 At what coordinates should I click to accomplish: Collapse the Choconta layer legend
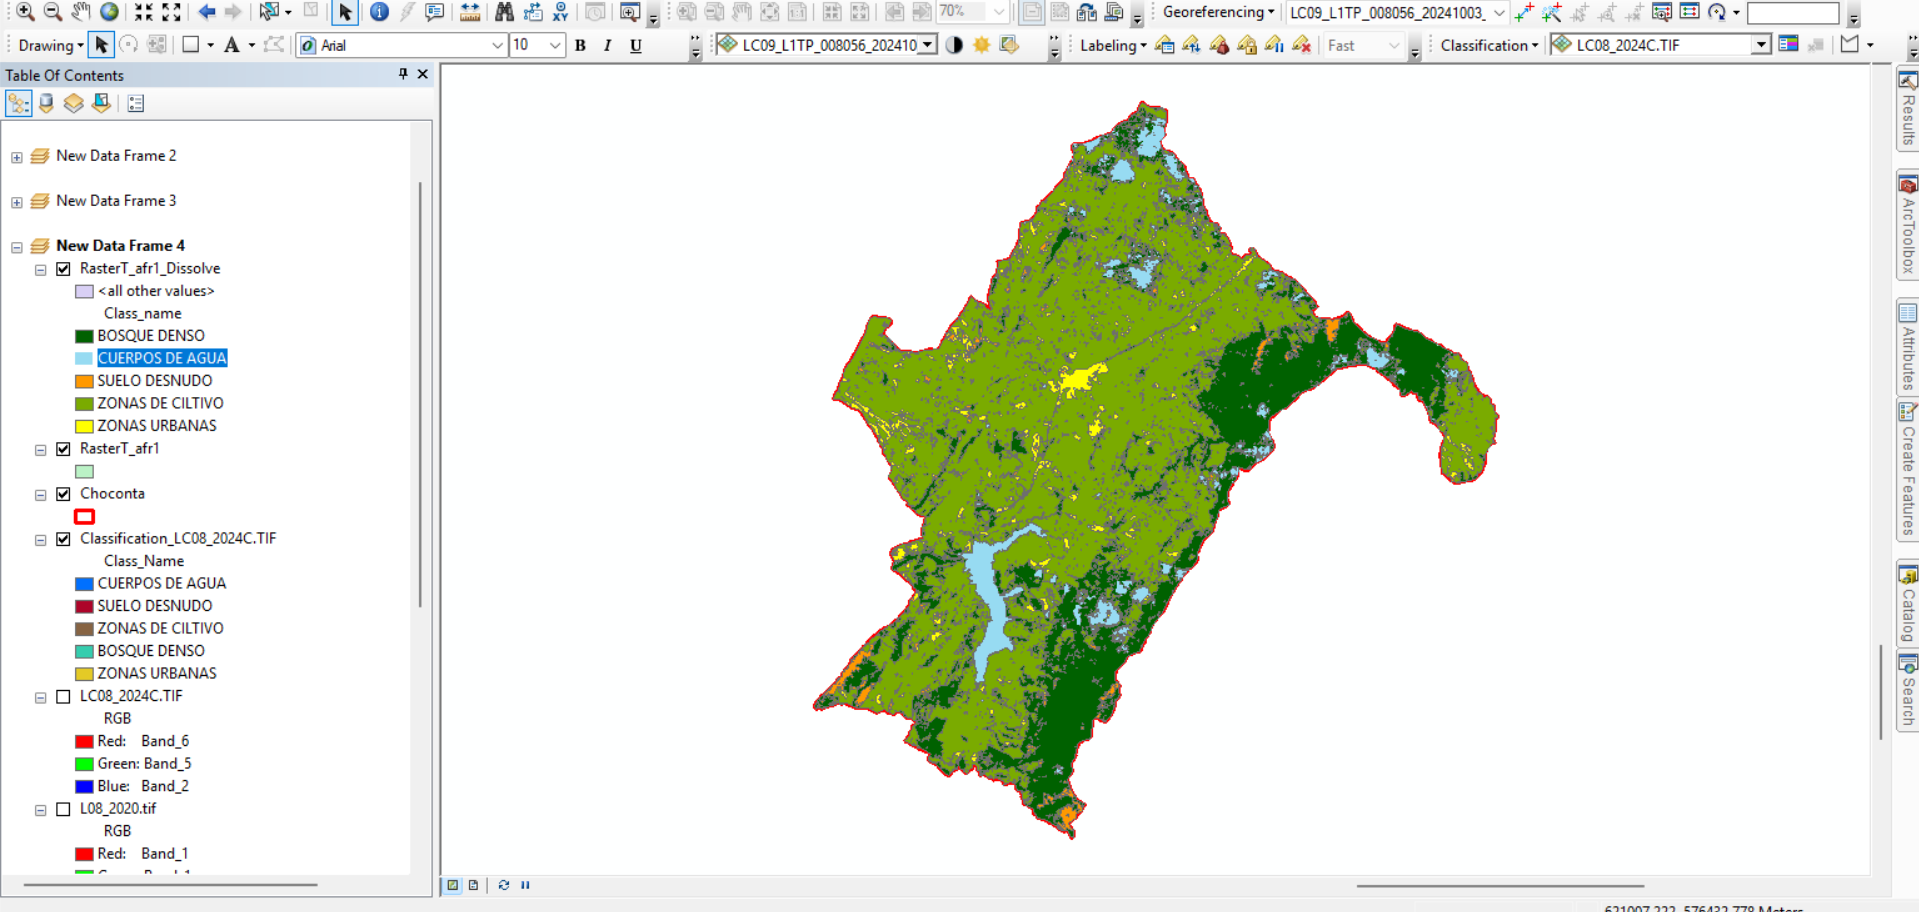coord(41,495)
